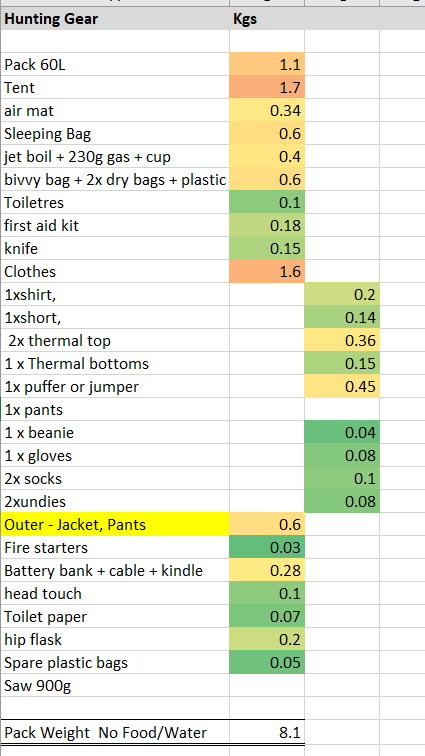Click the 2x thermal top weight 0.36
The width and height of the screenshot is (425, 756).
(342, 340)
